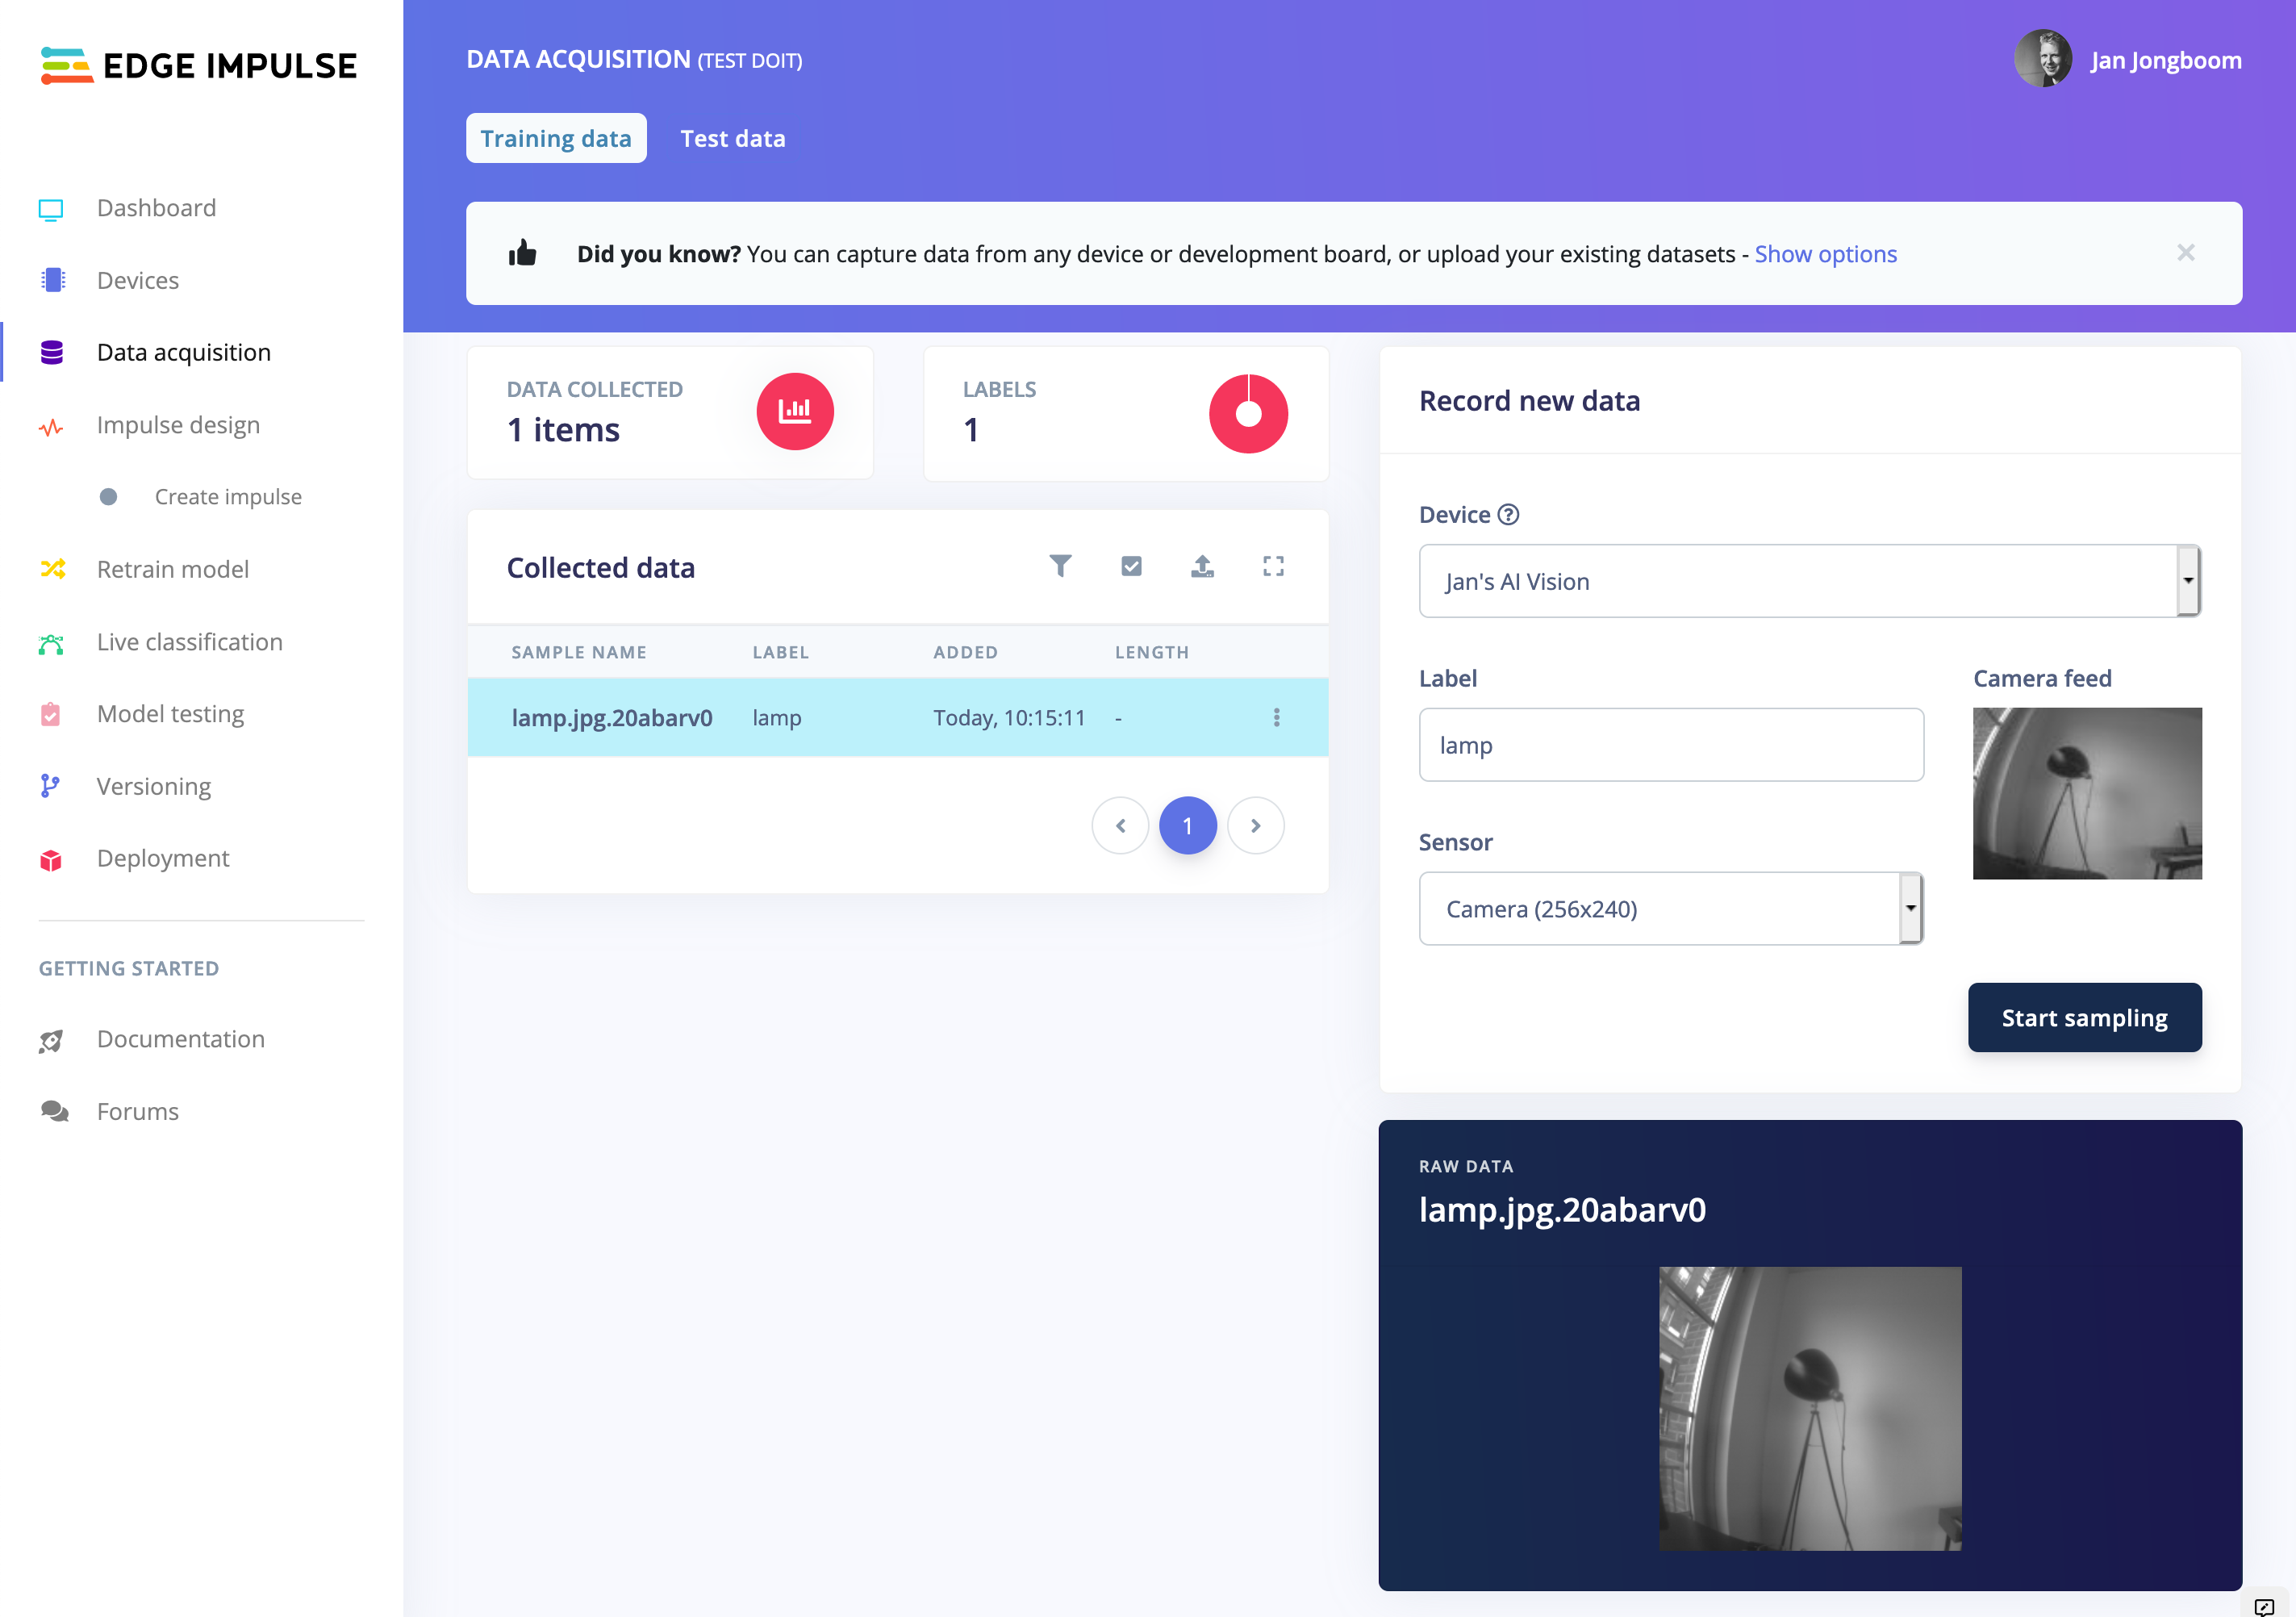
Task: Click the upload data icon
Action: 1202,566
